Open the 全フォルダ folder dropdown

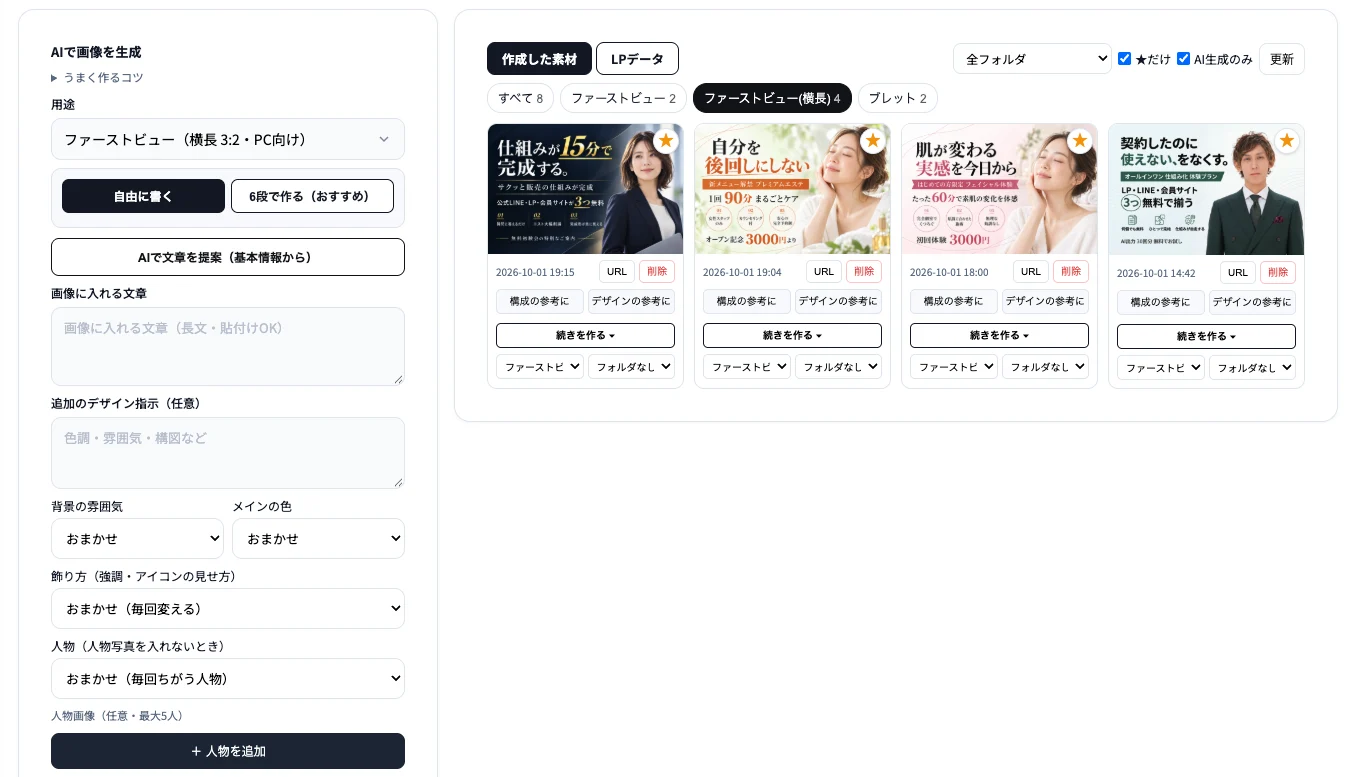click(1032, 59)
